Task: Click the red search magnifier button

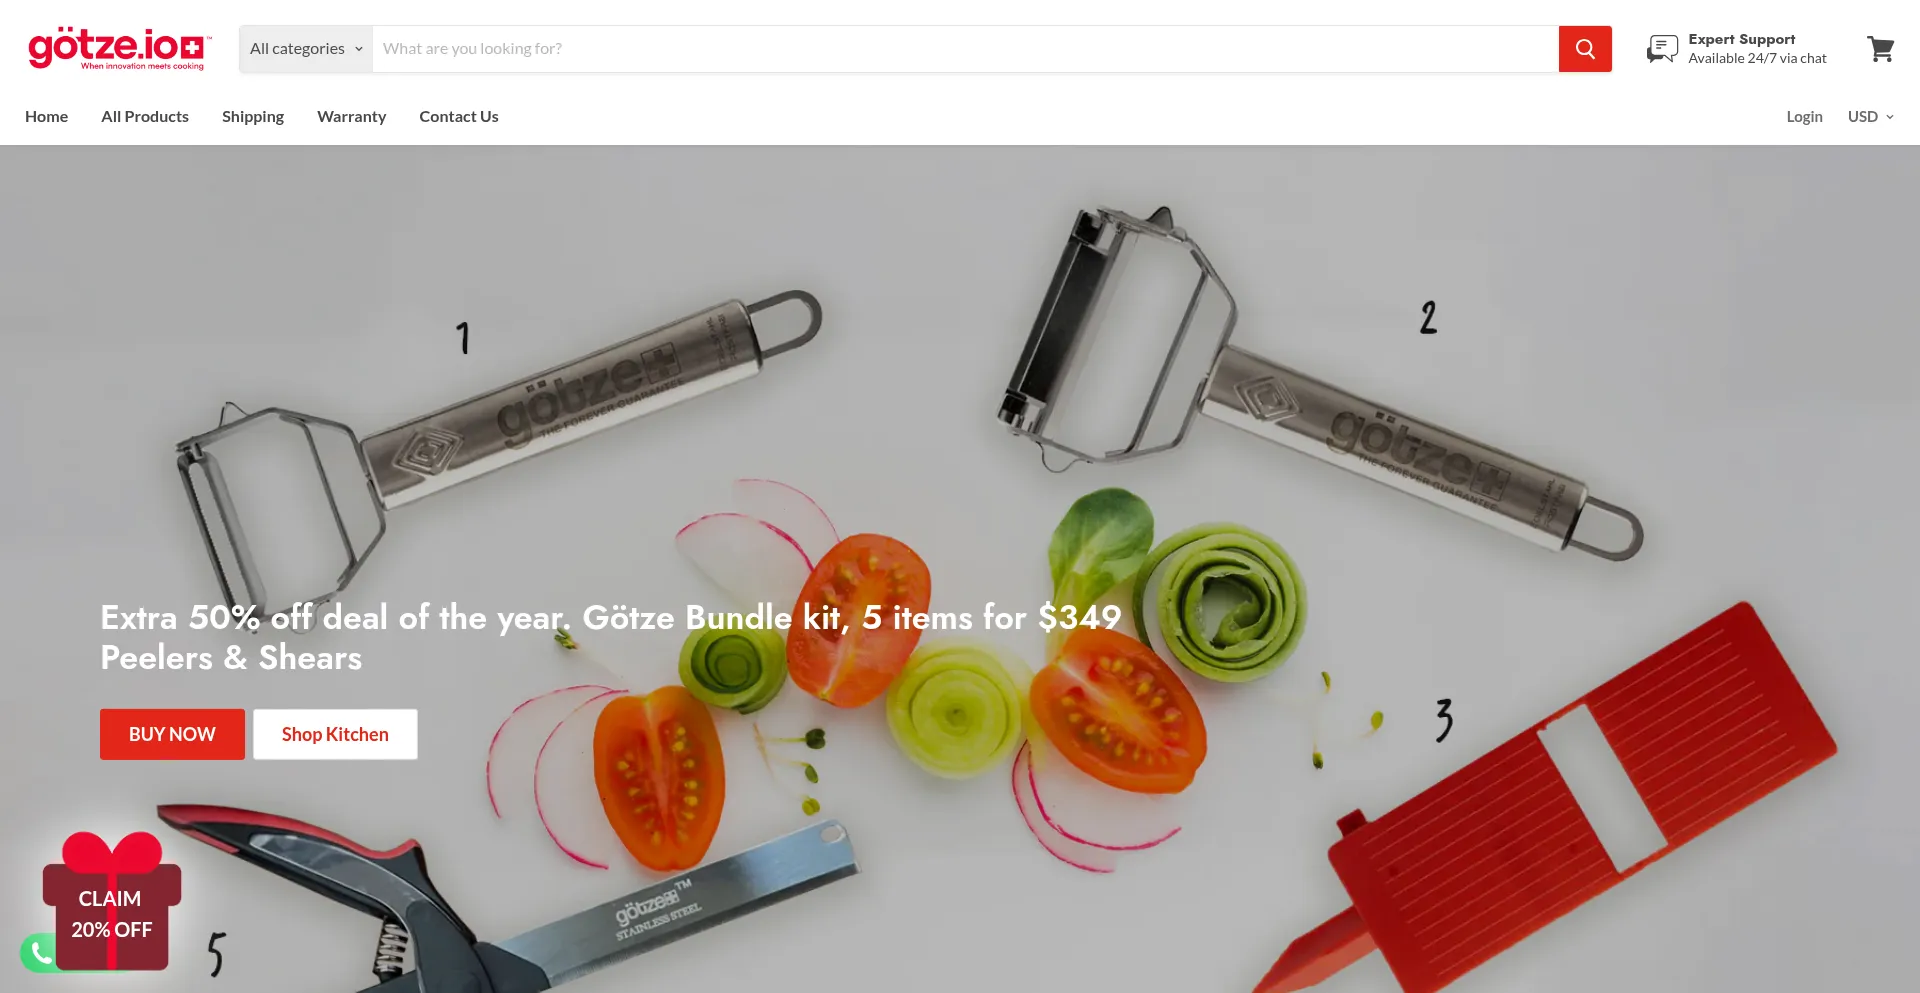Action: coord(1585,49)
